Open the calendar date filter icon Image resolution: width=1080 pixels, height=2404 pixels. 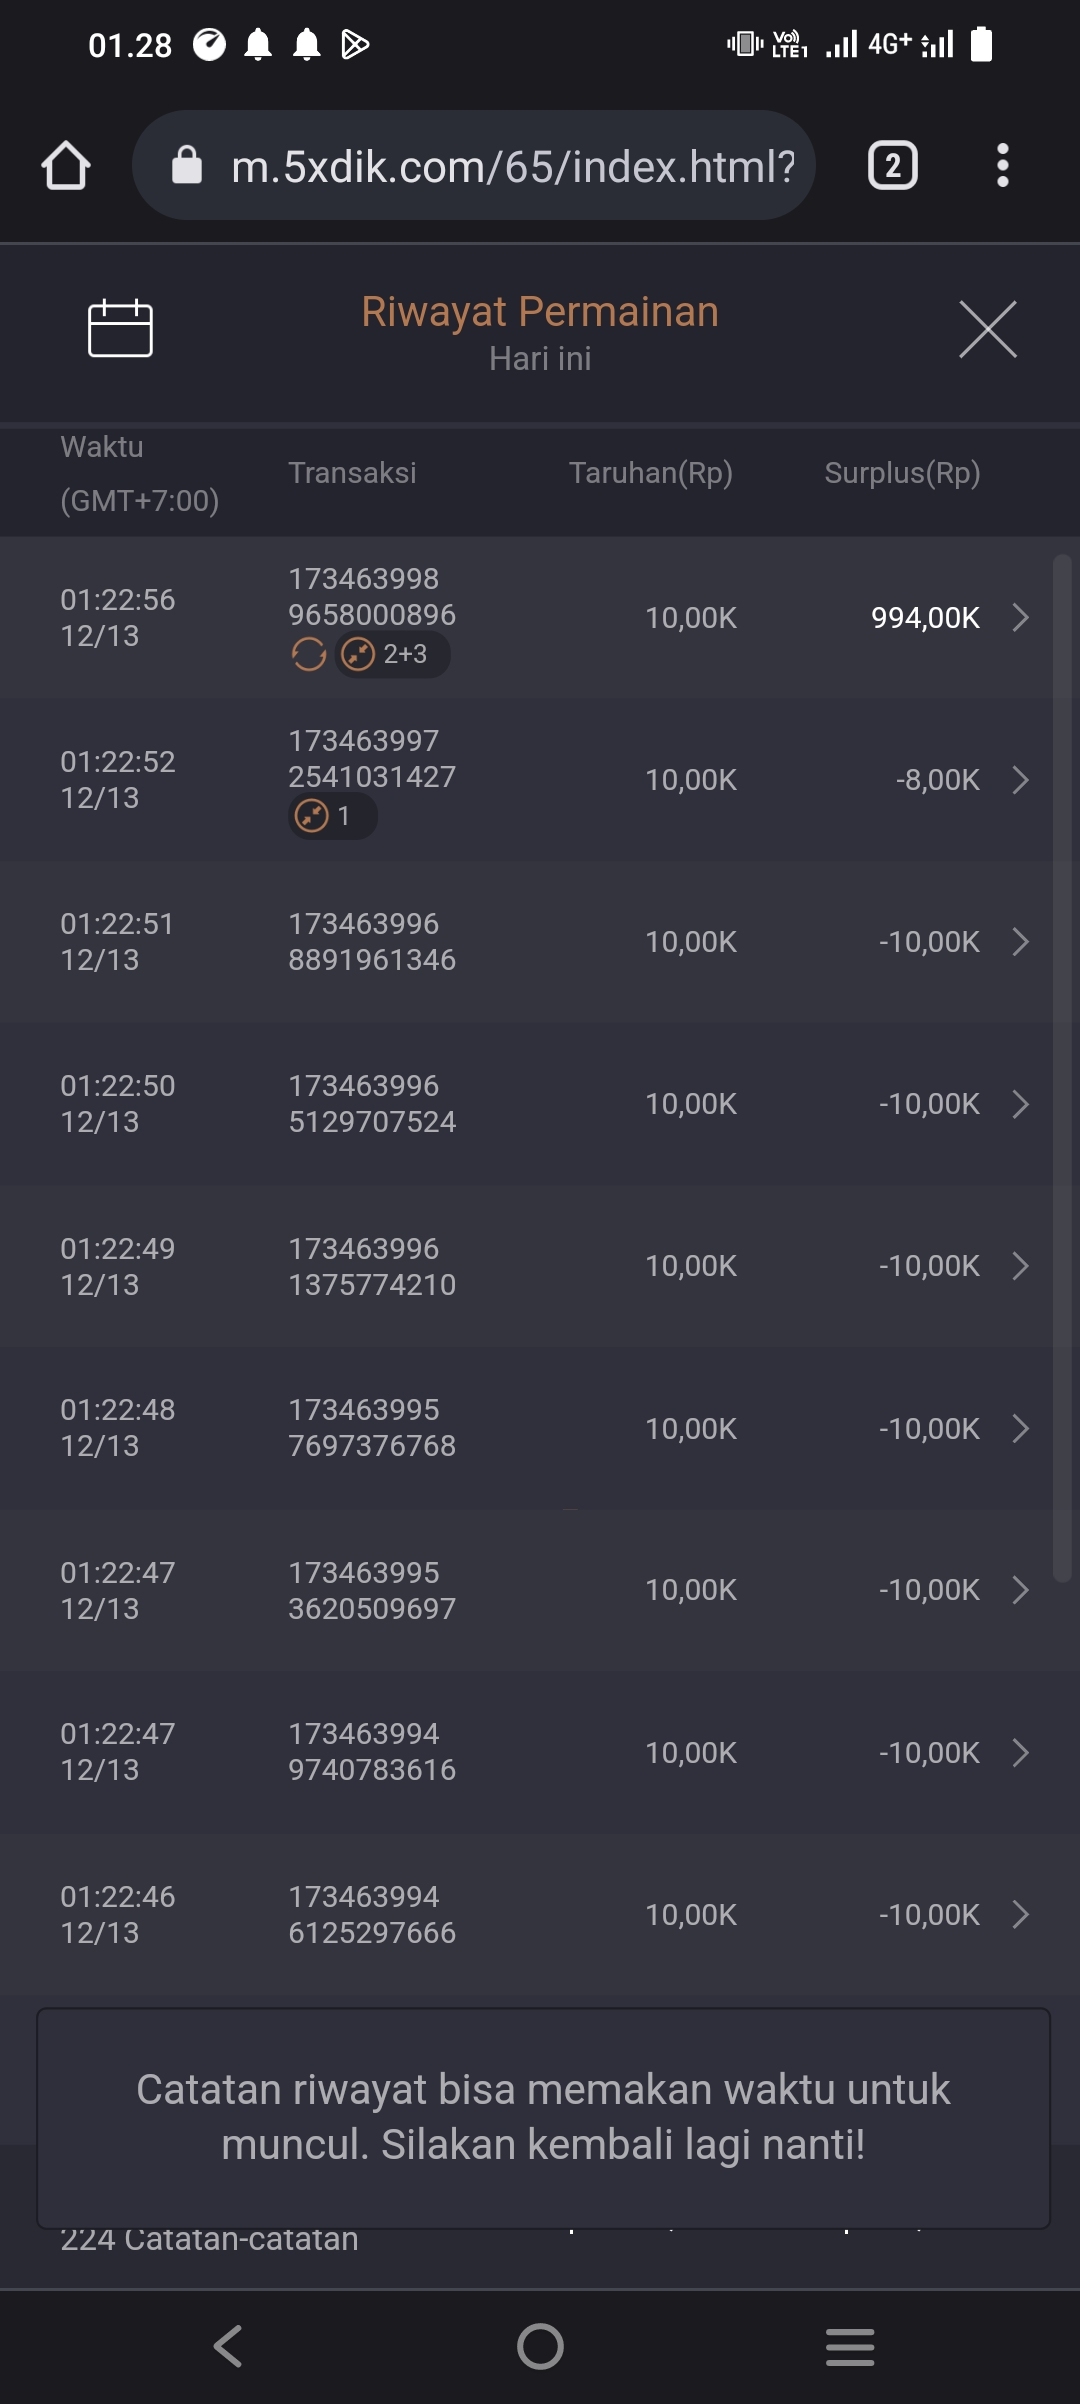pos(120,328)
